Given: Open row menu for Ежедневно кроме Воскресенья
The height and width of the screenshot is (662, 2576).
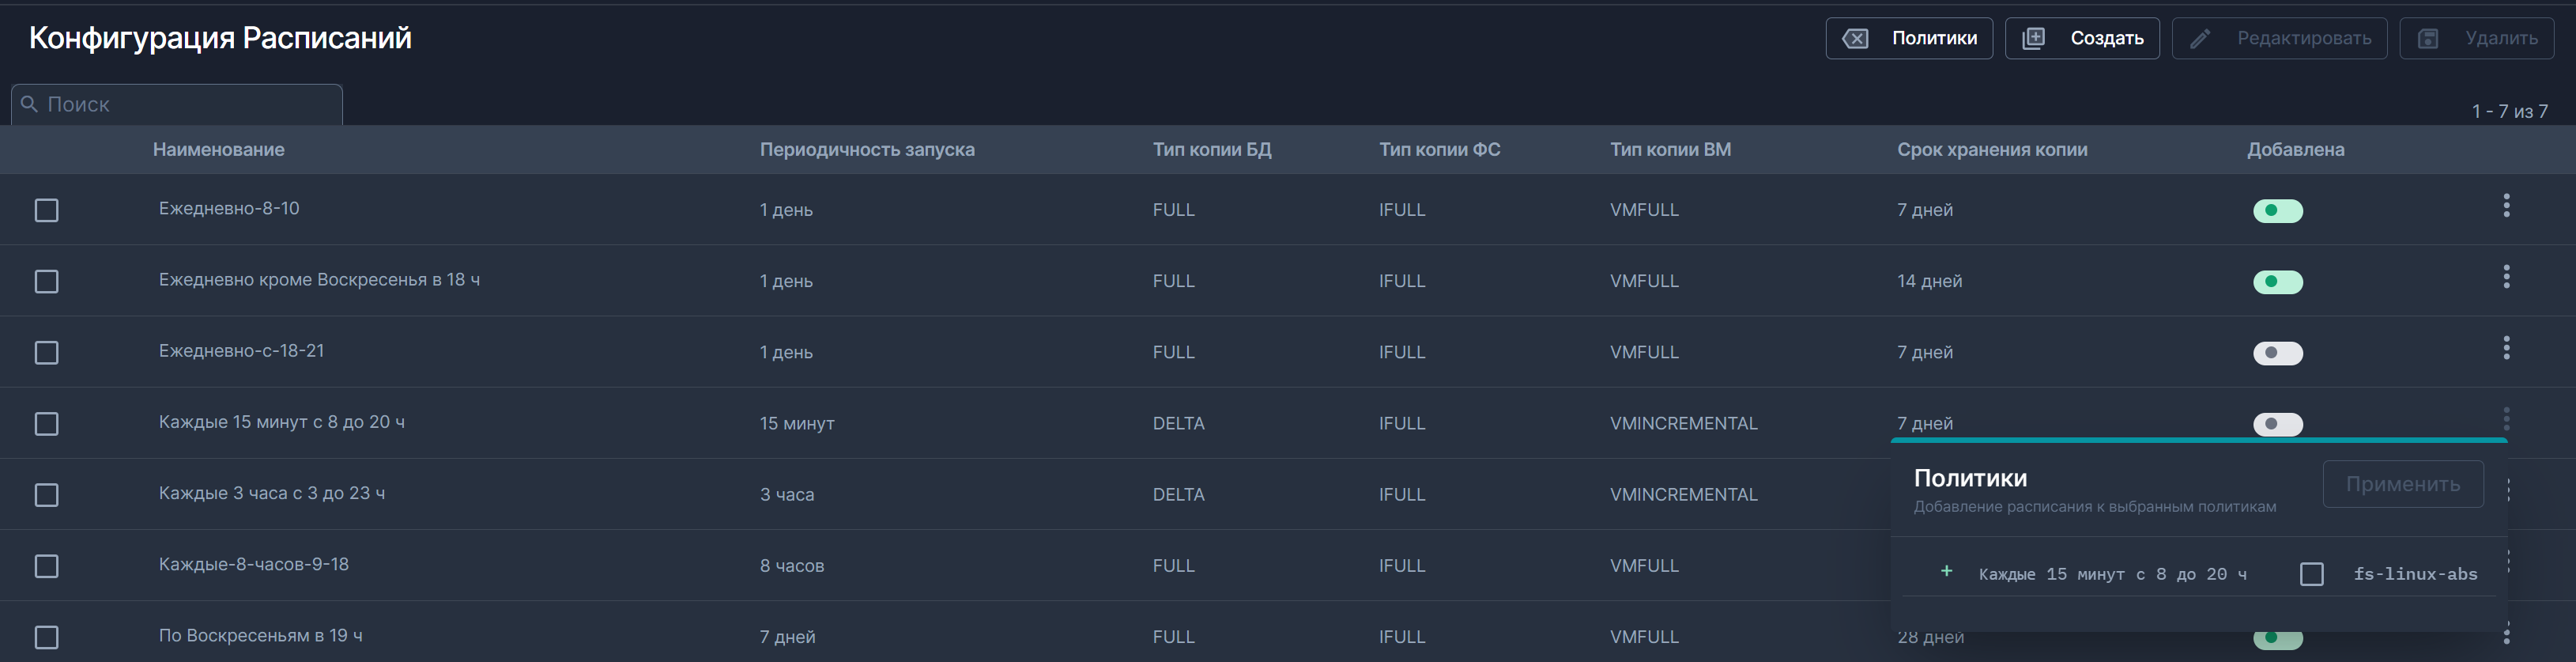Looking at the screenshot, I should [2506, 277].
